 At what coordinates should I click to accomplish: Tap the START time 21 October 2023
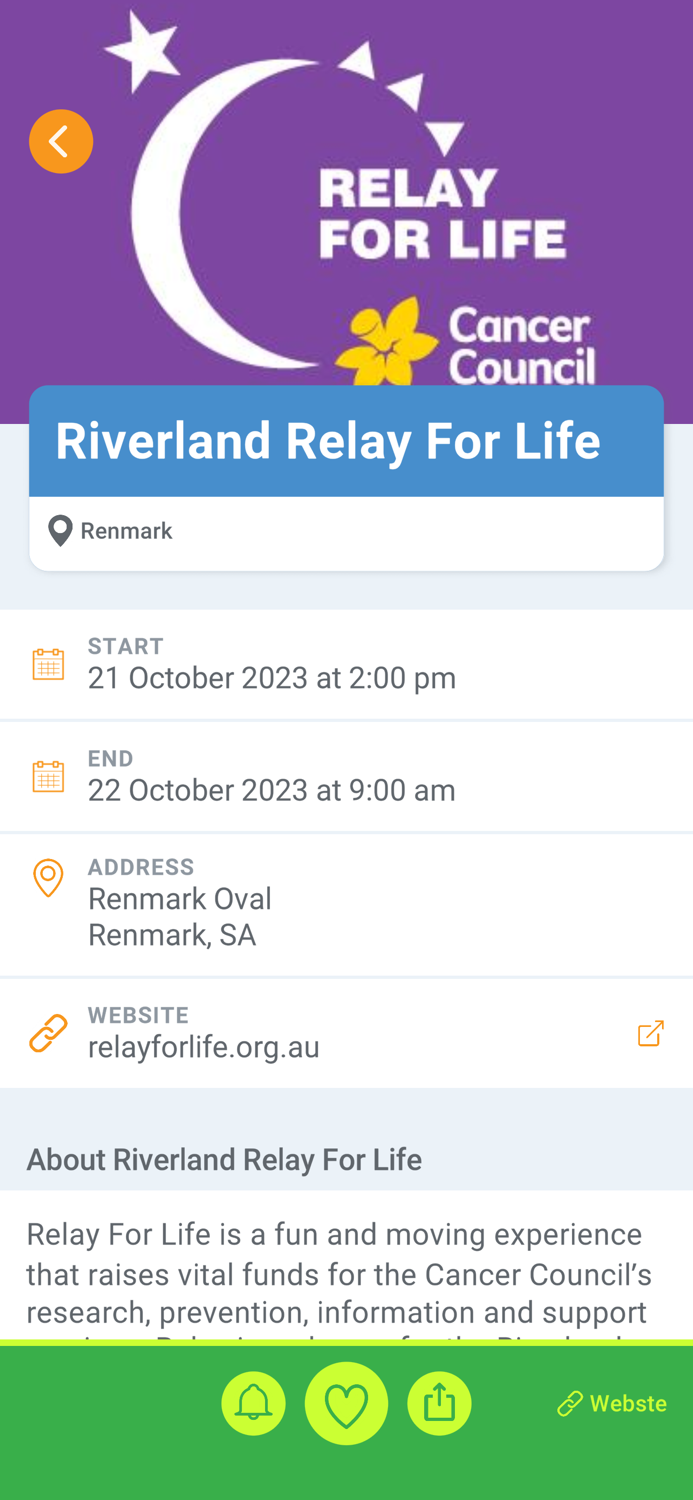point(272,678)
